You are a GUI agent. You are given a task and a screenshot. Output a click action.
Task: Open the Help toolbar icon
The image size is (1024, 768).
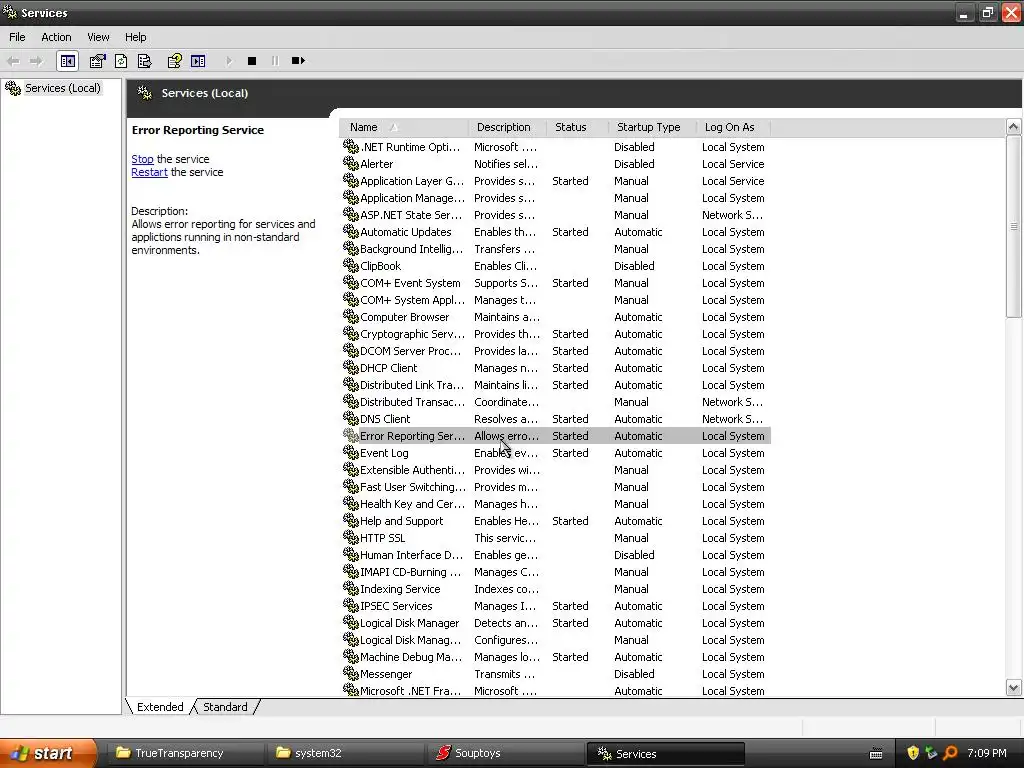174,61
